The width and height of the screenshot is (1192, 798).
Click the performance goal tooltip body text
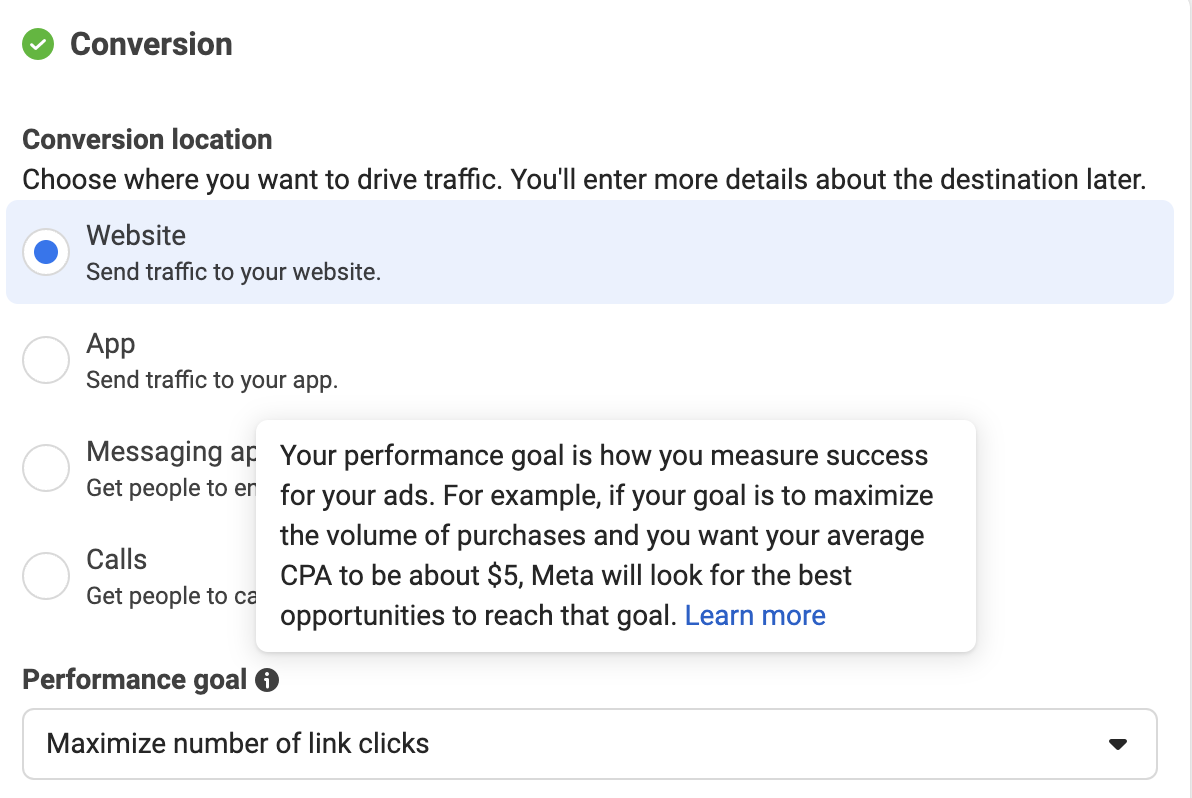[x=606, y=535]
